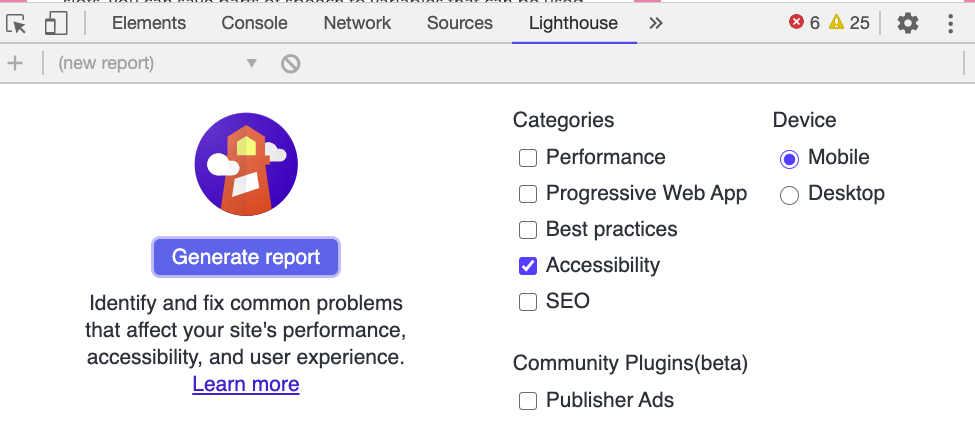Enable the Performance category checkbox
This screenshot has width=975, height=429.
coord(528,158)
